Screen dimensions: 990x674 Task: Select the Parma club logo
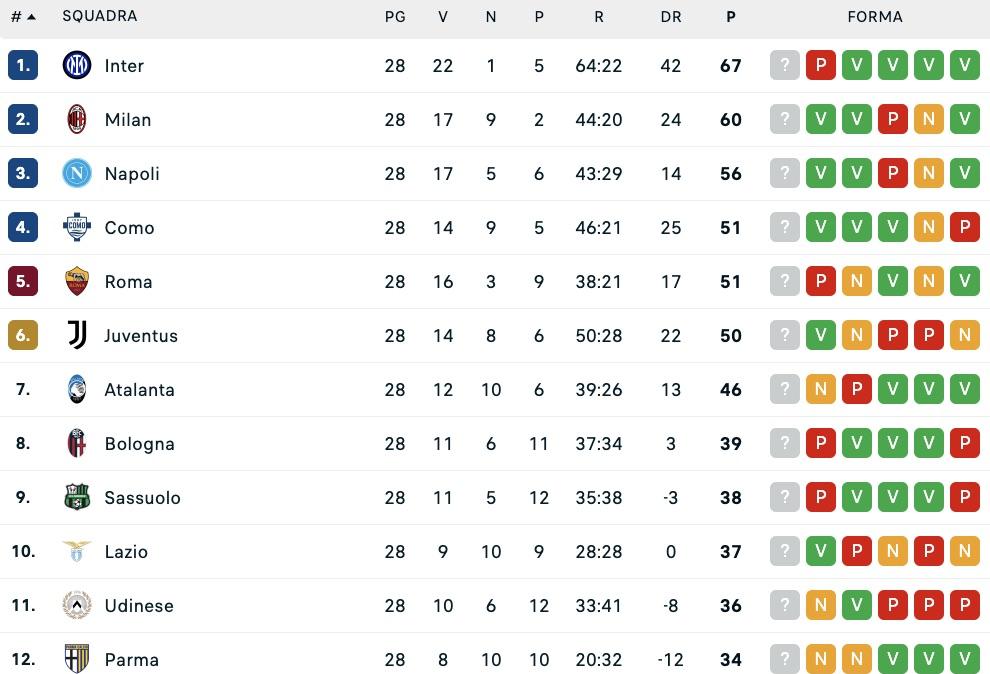coord(76,660)
